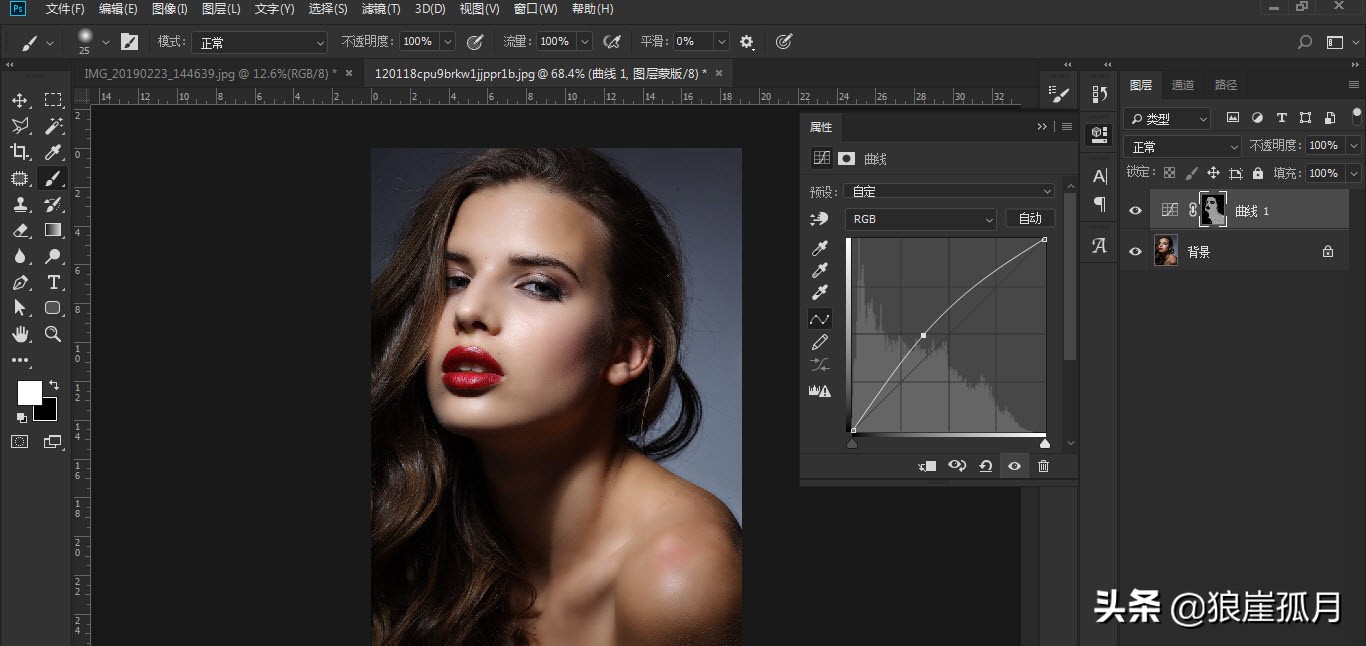The image size is (1366, 646).
Task: Select the Rounded Rectangle shape tool
Action: 53,308
